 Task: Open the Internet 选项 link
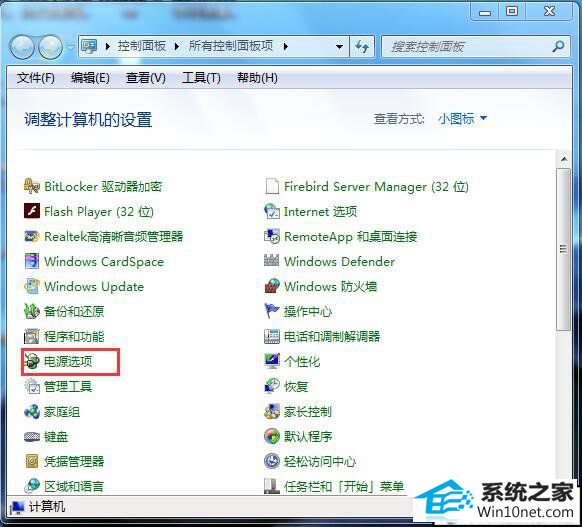point(320,212)
